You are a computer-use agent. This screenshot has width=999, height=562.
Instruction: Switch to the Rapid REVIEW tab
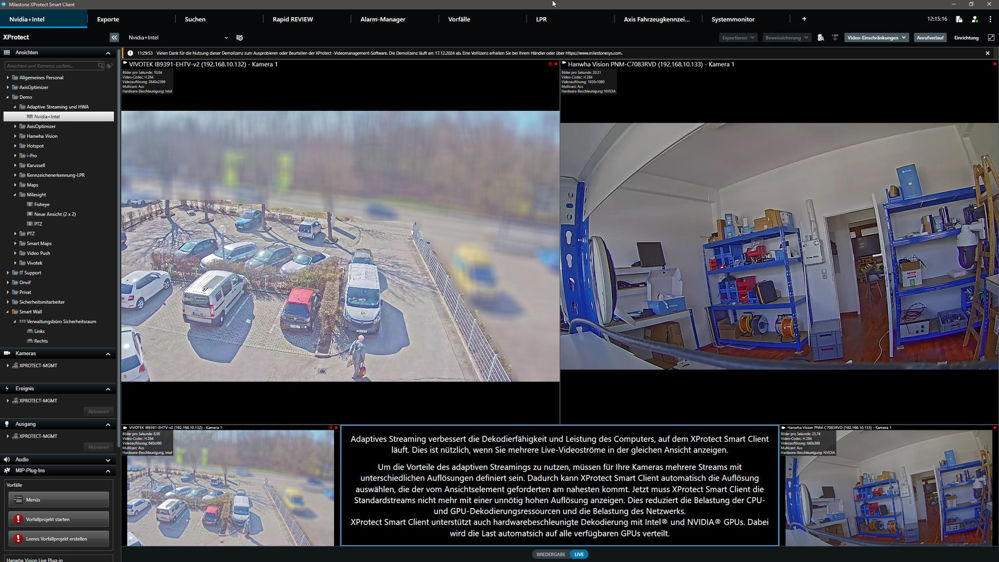point(293,19)
